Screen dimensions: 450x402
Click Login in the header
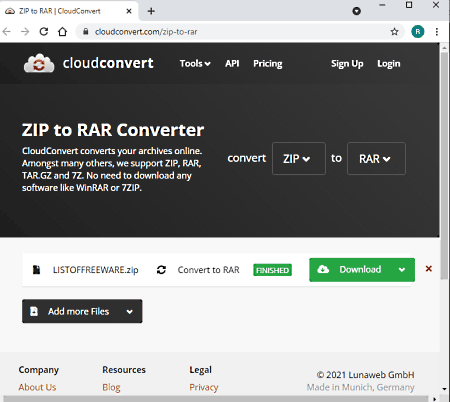click(x=389, y=64)
